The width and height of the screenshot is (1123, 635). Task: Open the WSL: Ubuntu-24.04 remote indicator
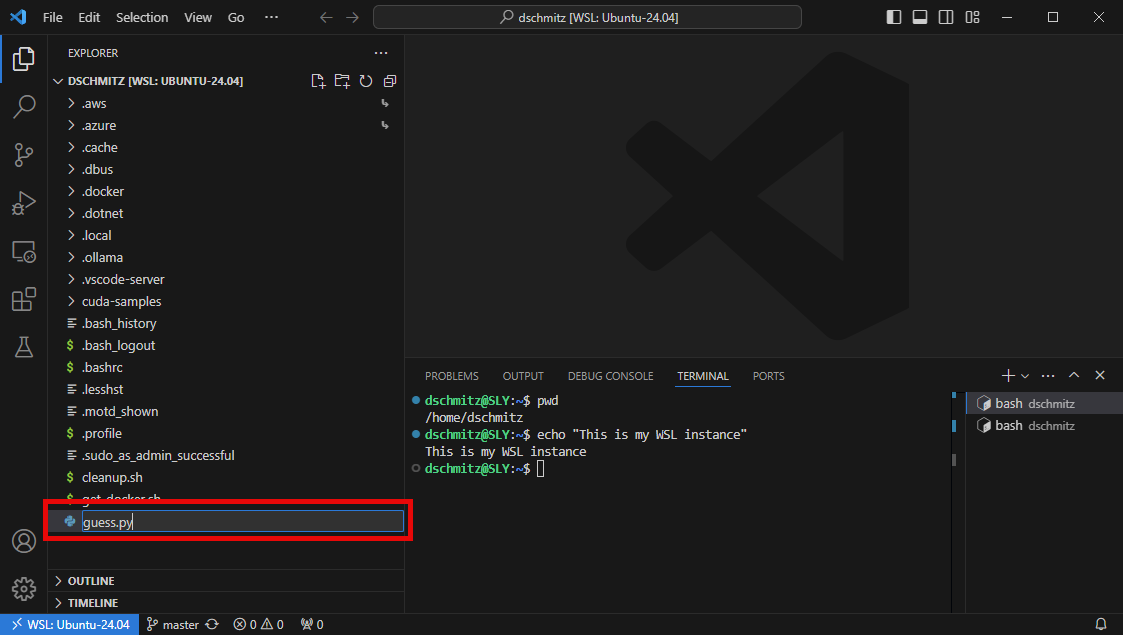[69, 624]
